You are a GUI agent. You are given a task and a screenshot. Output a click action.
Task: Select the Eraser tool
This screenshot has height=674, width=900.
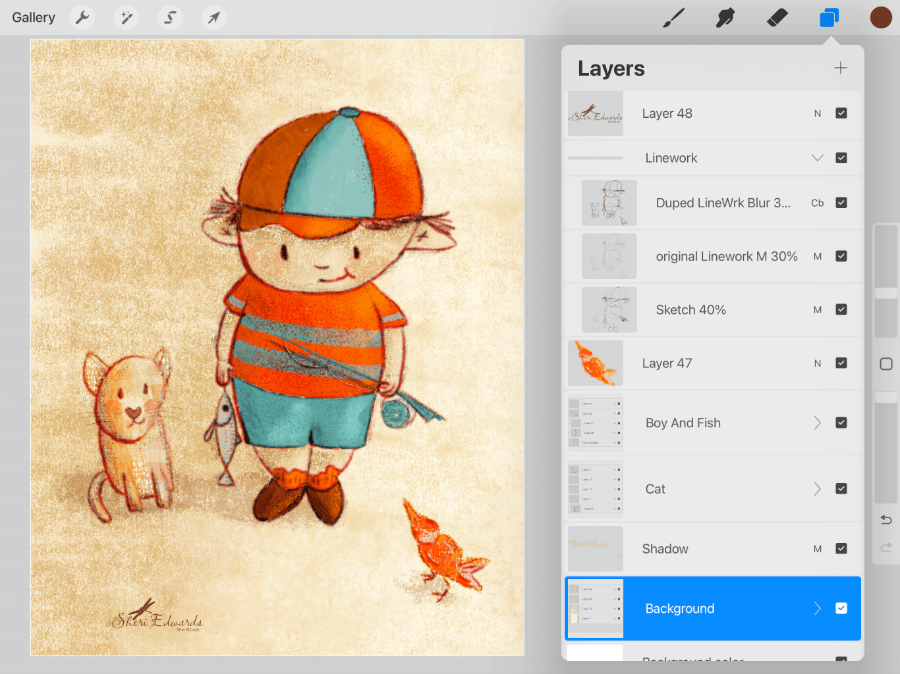pyautogui.click(x=777, y=18)
